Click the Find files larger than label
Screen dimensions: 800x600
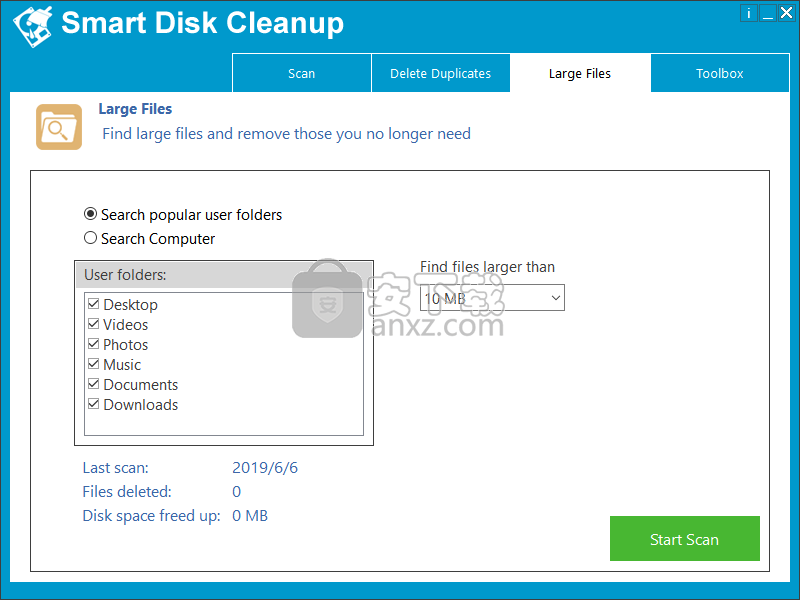click(x=487, y=267)
